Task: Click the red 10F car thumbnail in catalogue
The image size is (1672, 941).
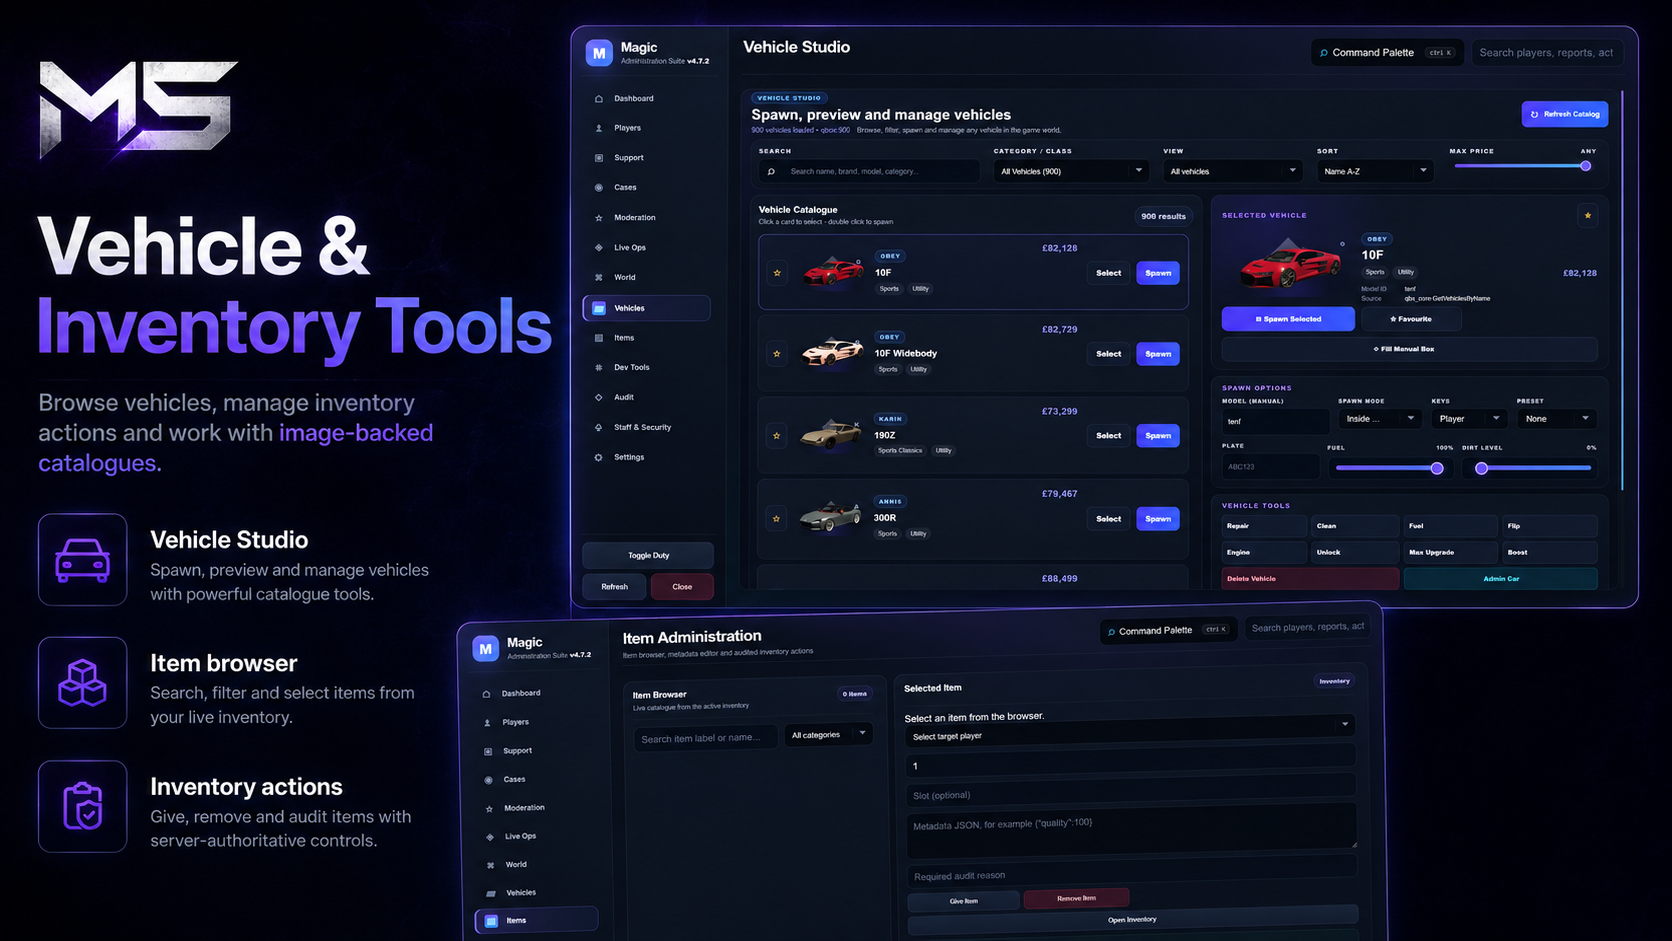Action: [x=833, y=271]
